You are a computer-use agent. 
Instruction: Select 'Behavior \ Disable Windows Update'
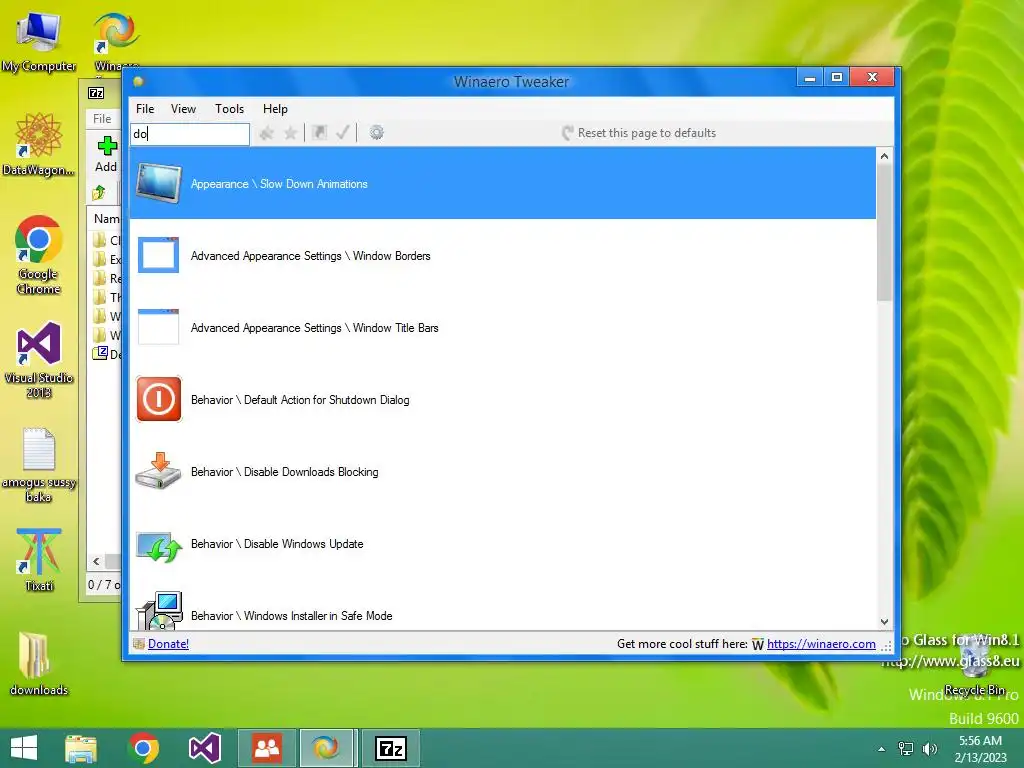[x=502, y=543]
